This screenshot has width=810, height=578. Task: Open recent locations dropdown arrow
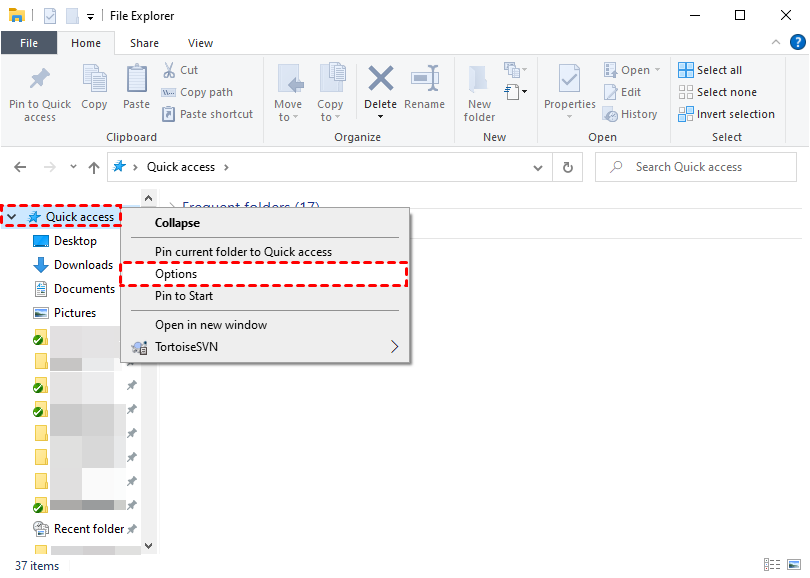(73, 166)
